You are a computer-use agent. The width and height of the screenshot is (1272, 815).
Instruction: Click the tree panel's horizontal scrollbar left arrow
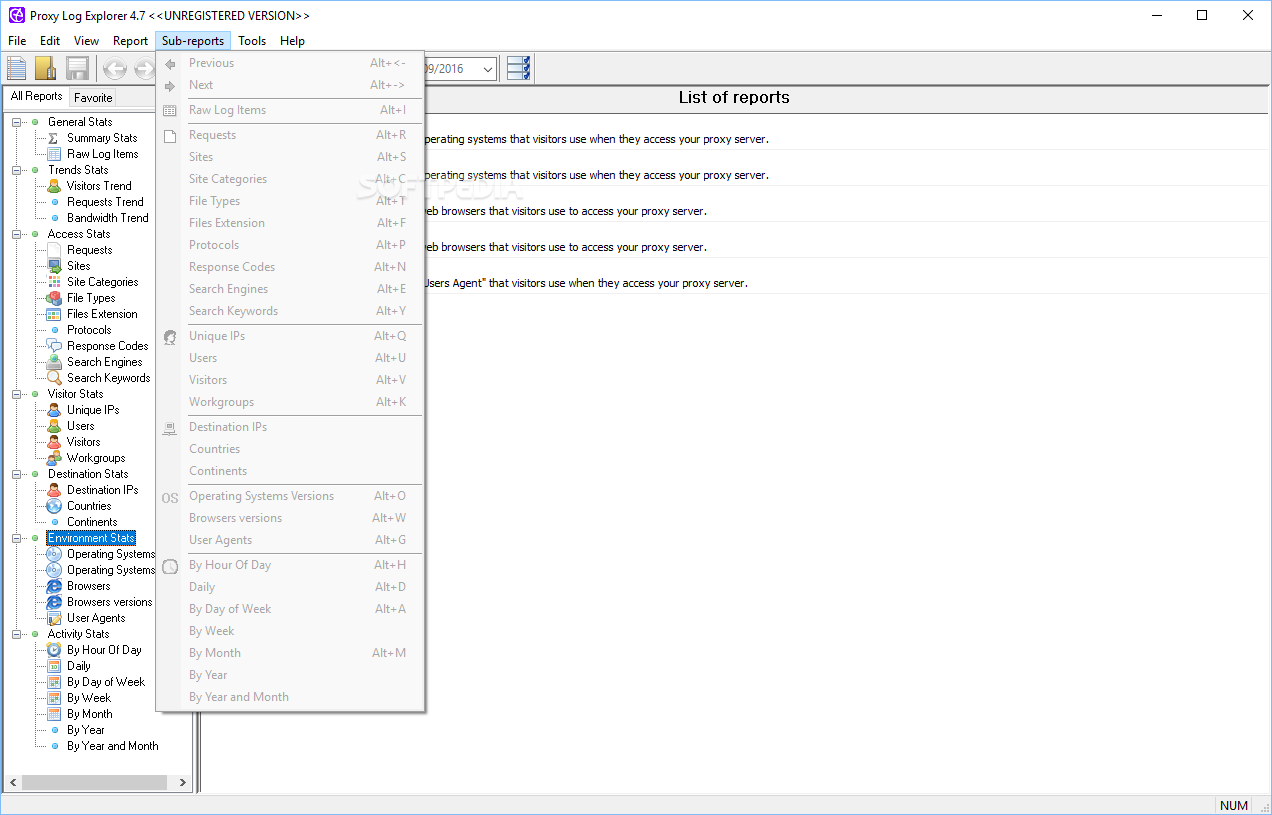13,783
